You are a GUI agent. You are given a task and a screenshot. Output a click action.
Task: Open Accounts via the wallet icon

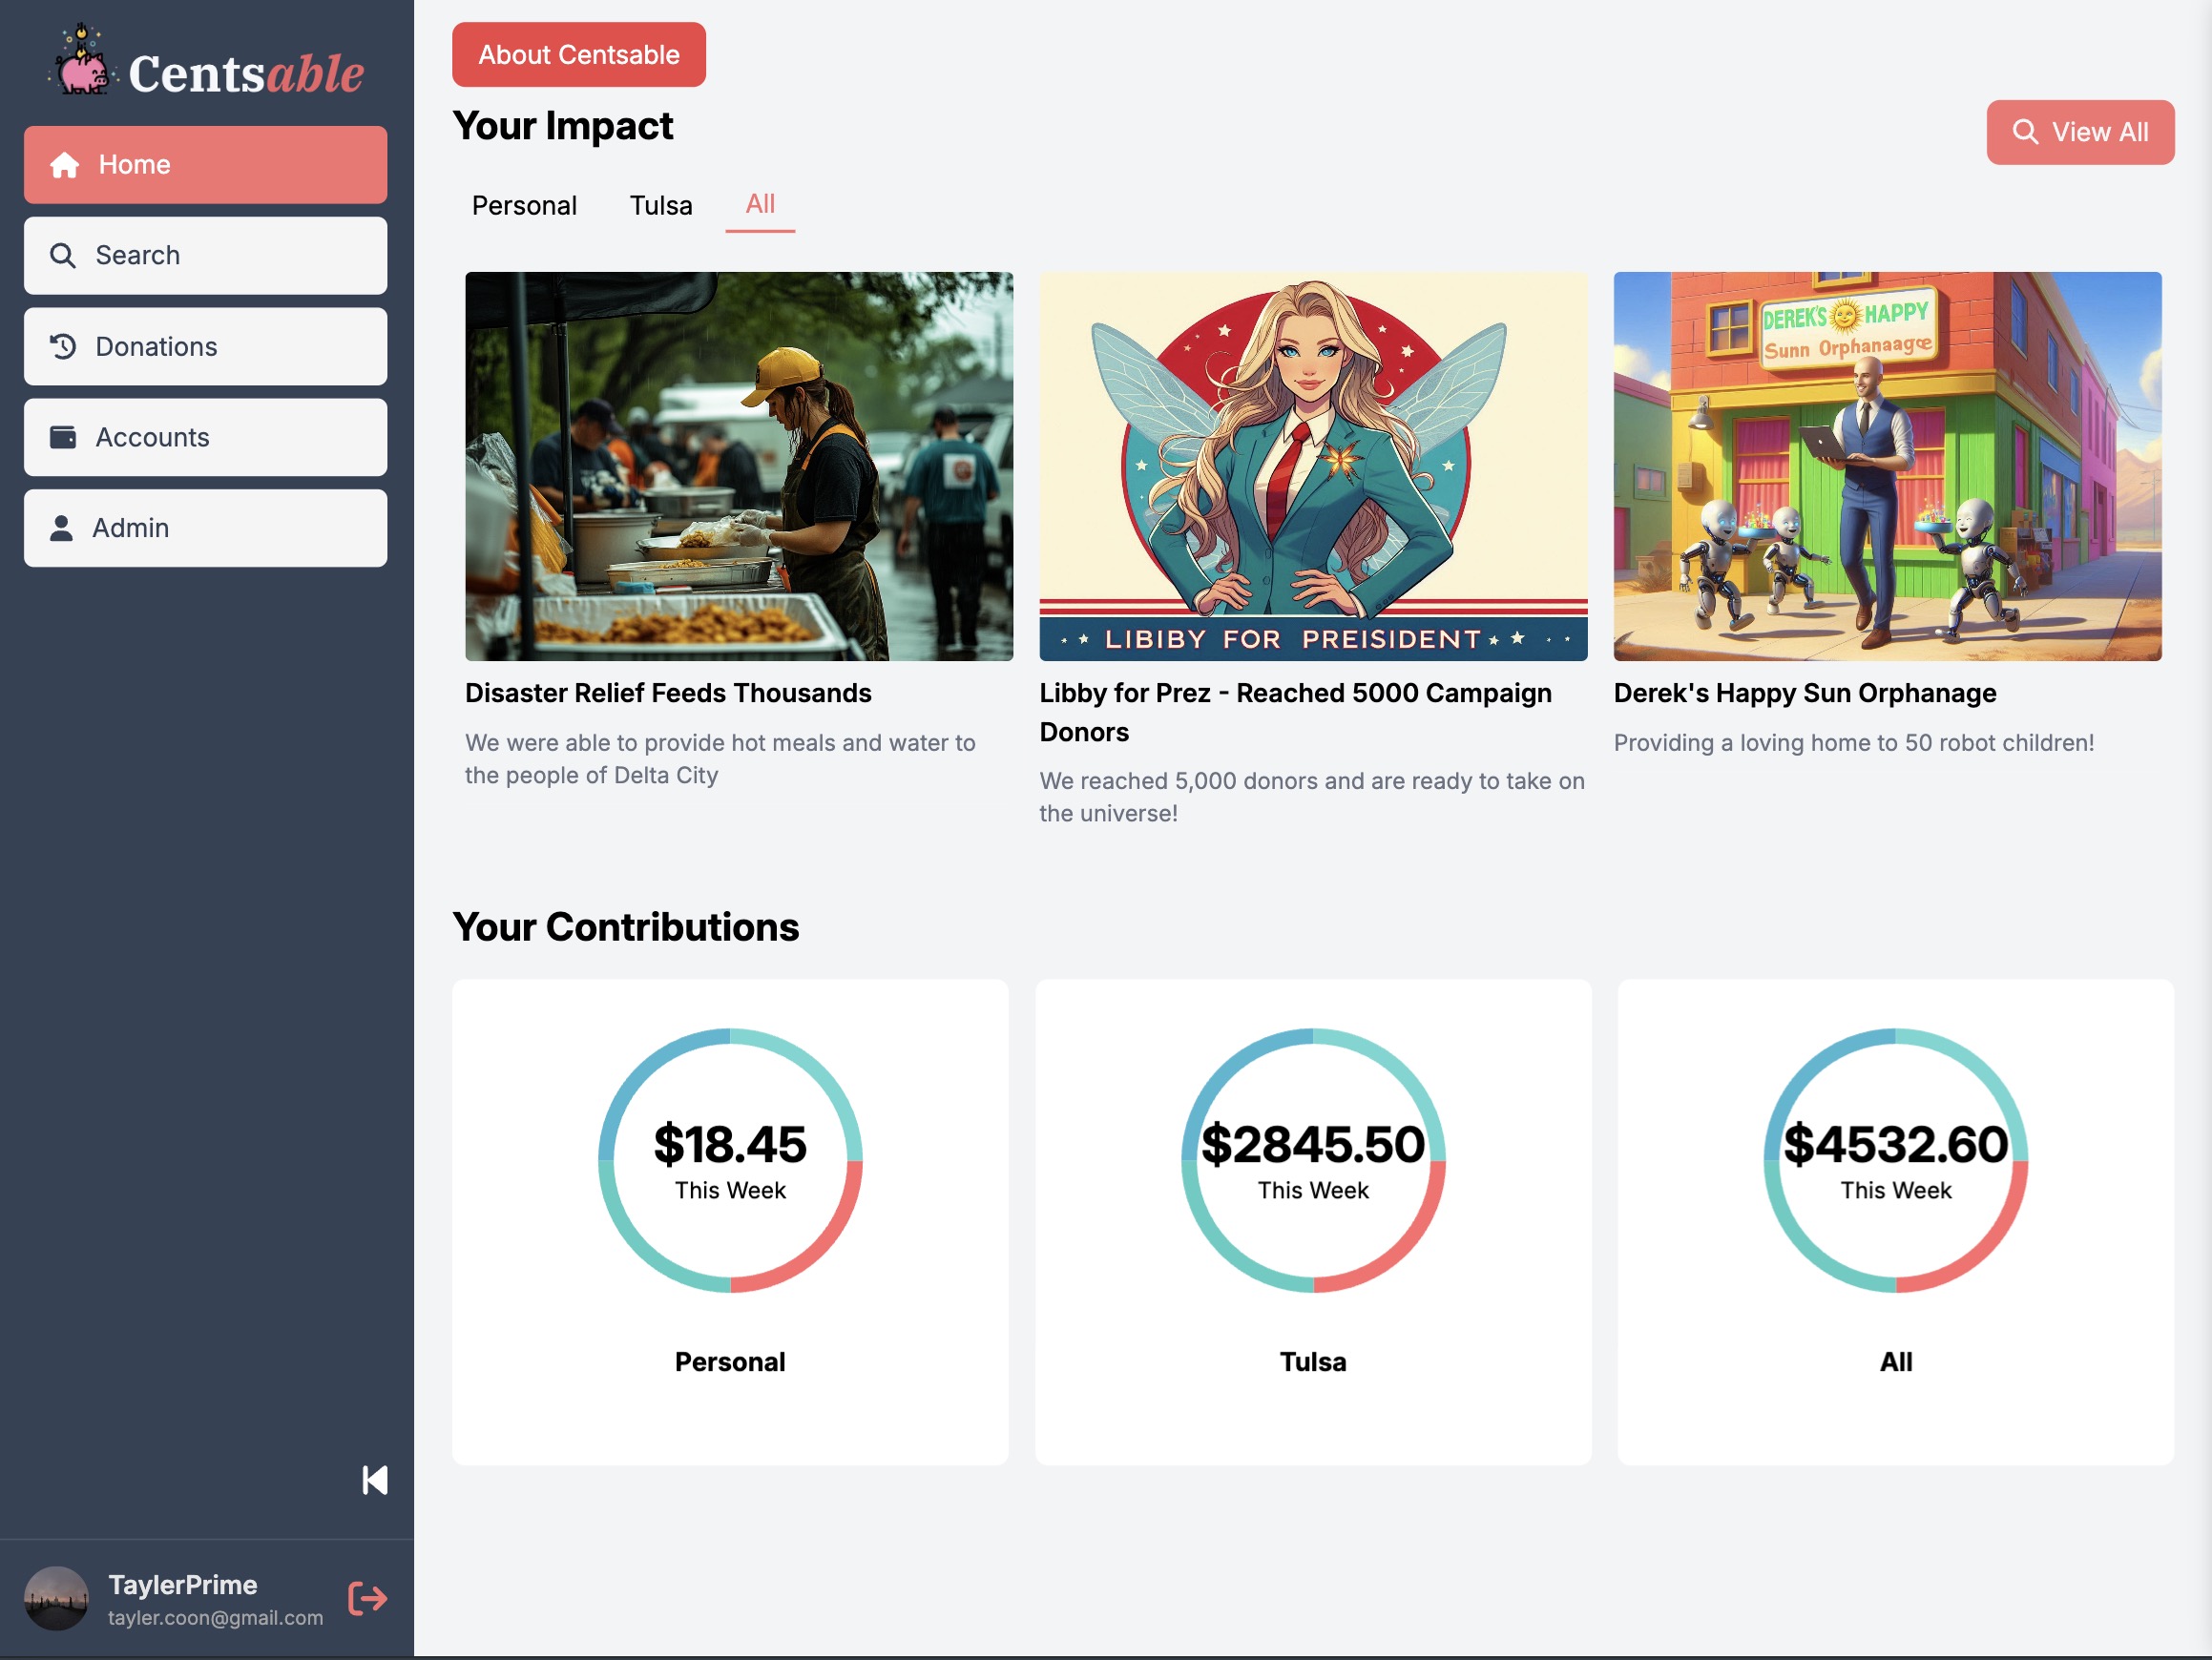click(63, 437)
